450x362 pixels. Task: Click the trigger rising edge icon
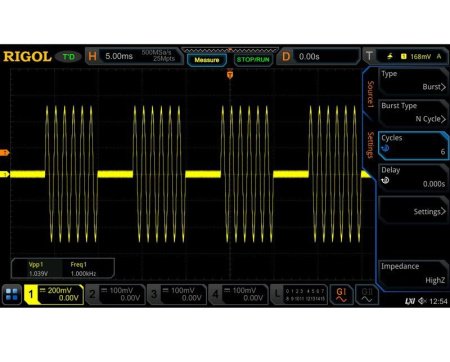[x=390, y=57]
